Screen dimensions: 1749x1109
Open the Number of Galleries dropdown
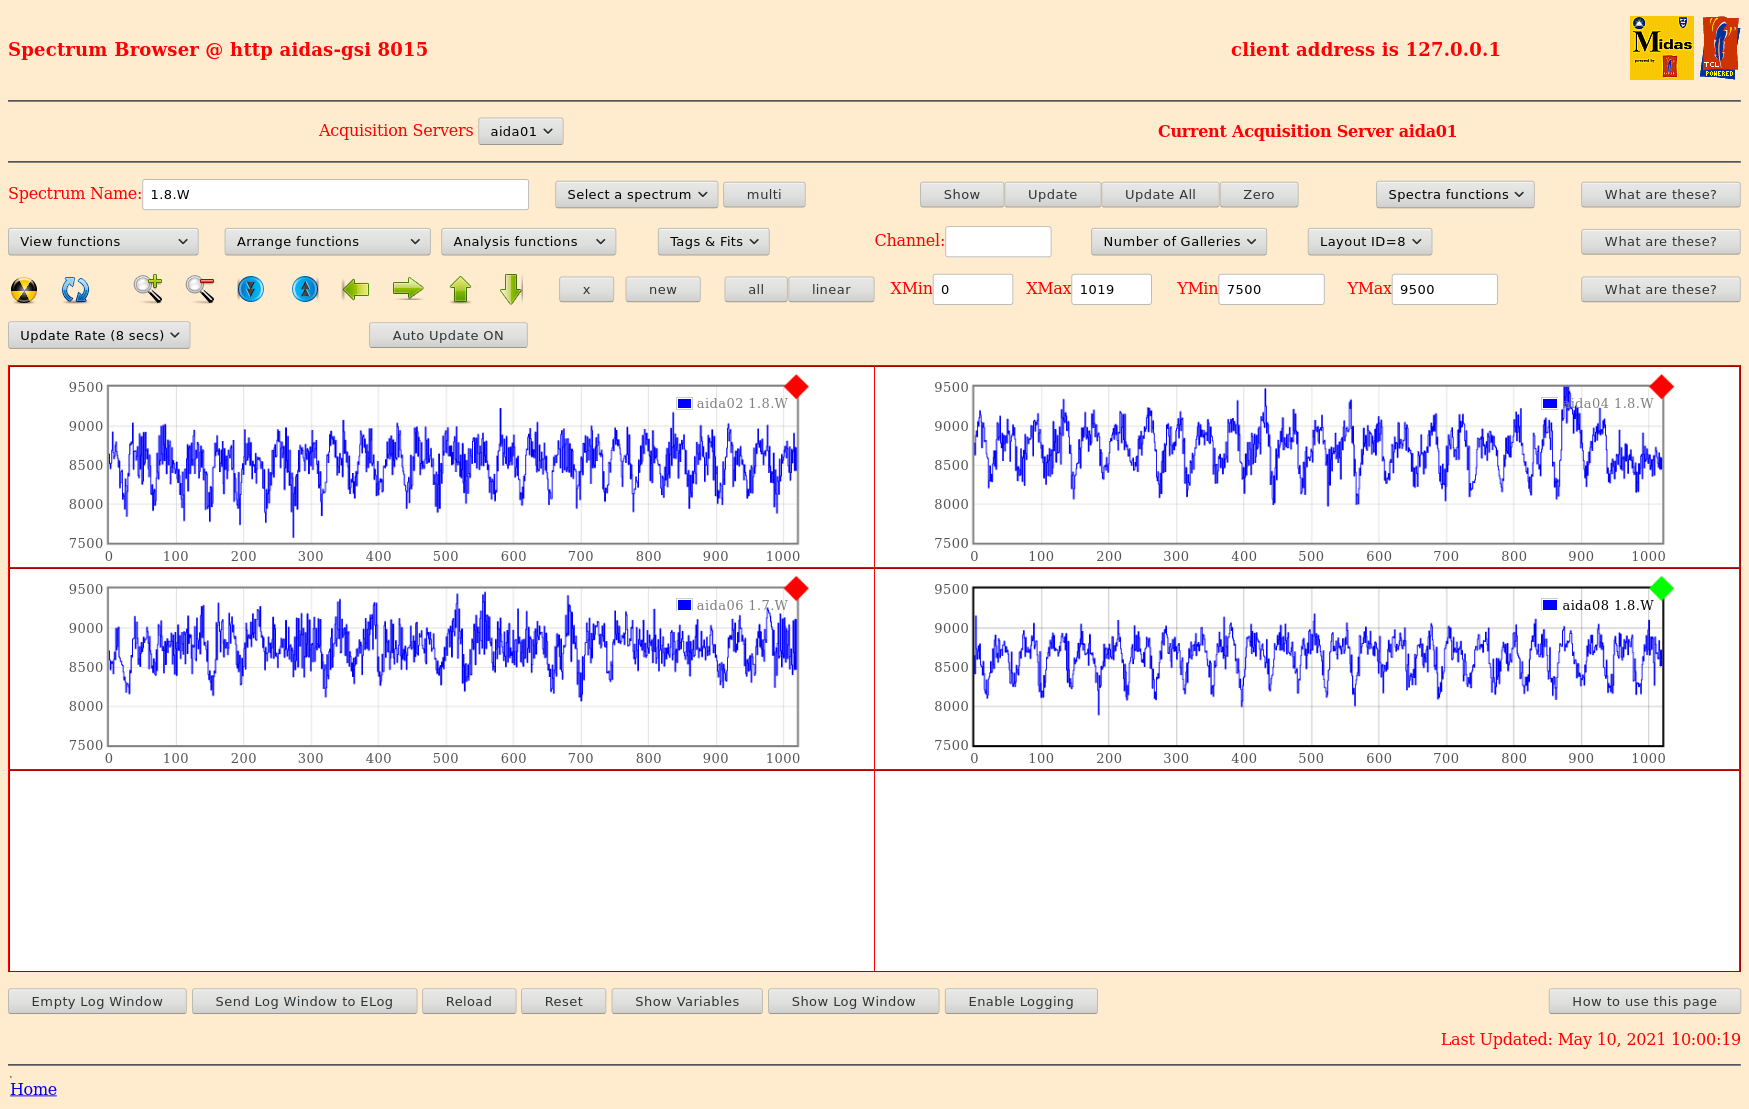coord(1179,242)
